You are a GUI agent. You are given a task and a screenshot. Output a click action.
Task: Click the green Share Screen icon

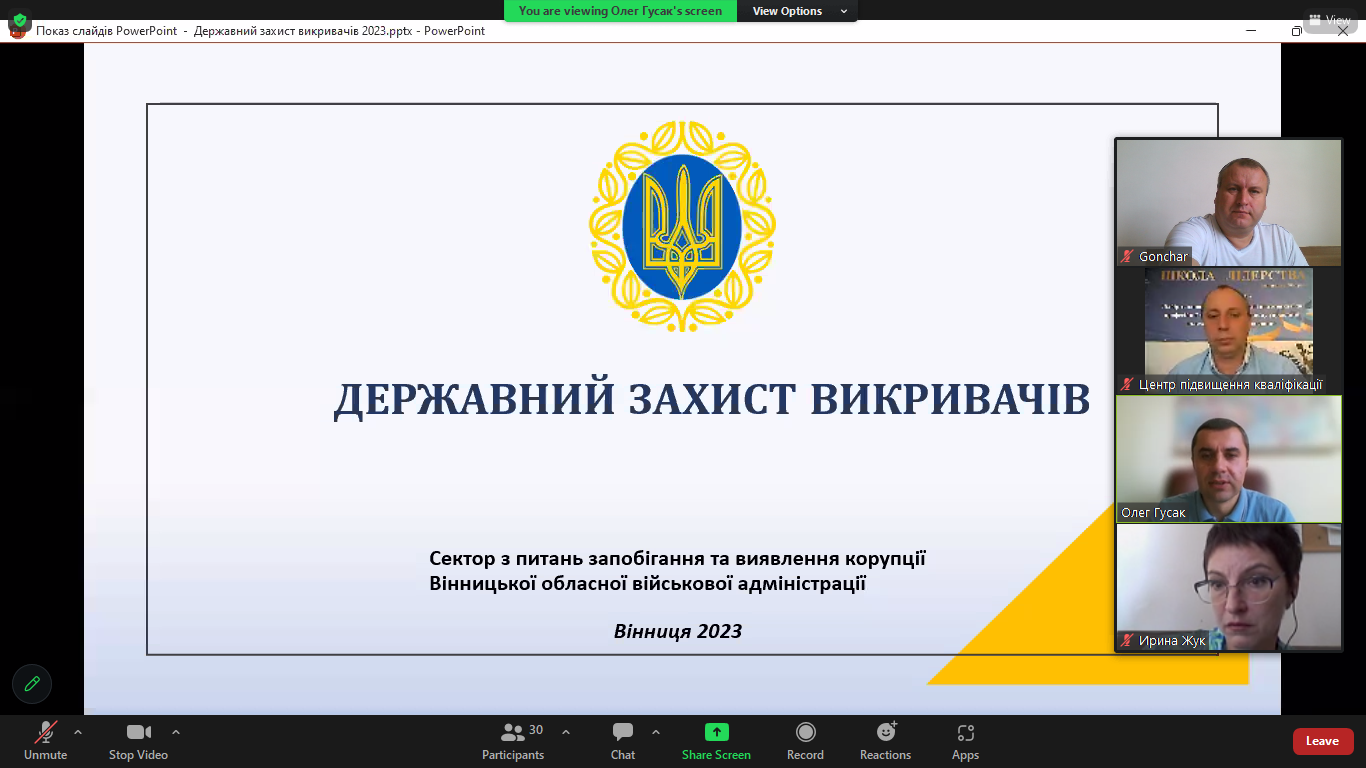tap(716, 732)
